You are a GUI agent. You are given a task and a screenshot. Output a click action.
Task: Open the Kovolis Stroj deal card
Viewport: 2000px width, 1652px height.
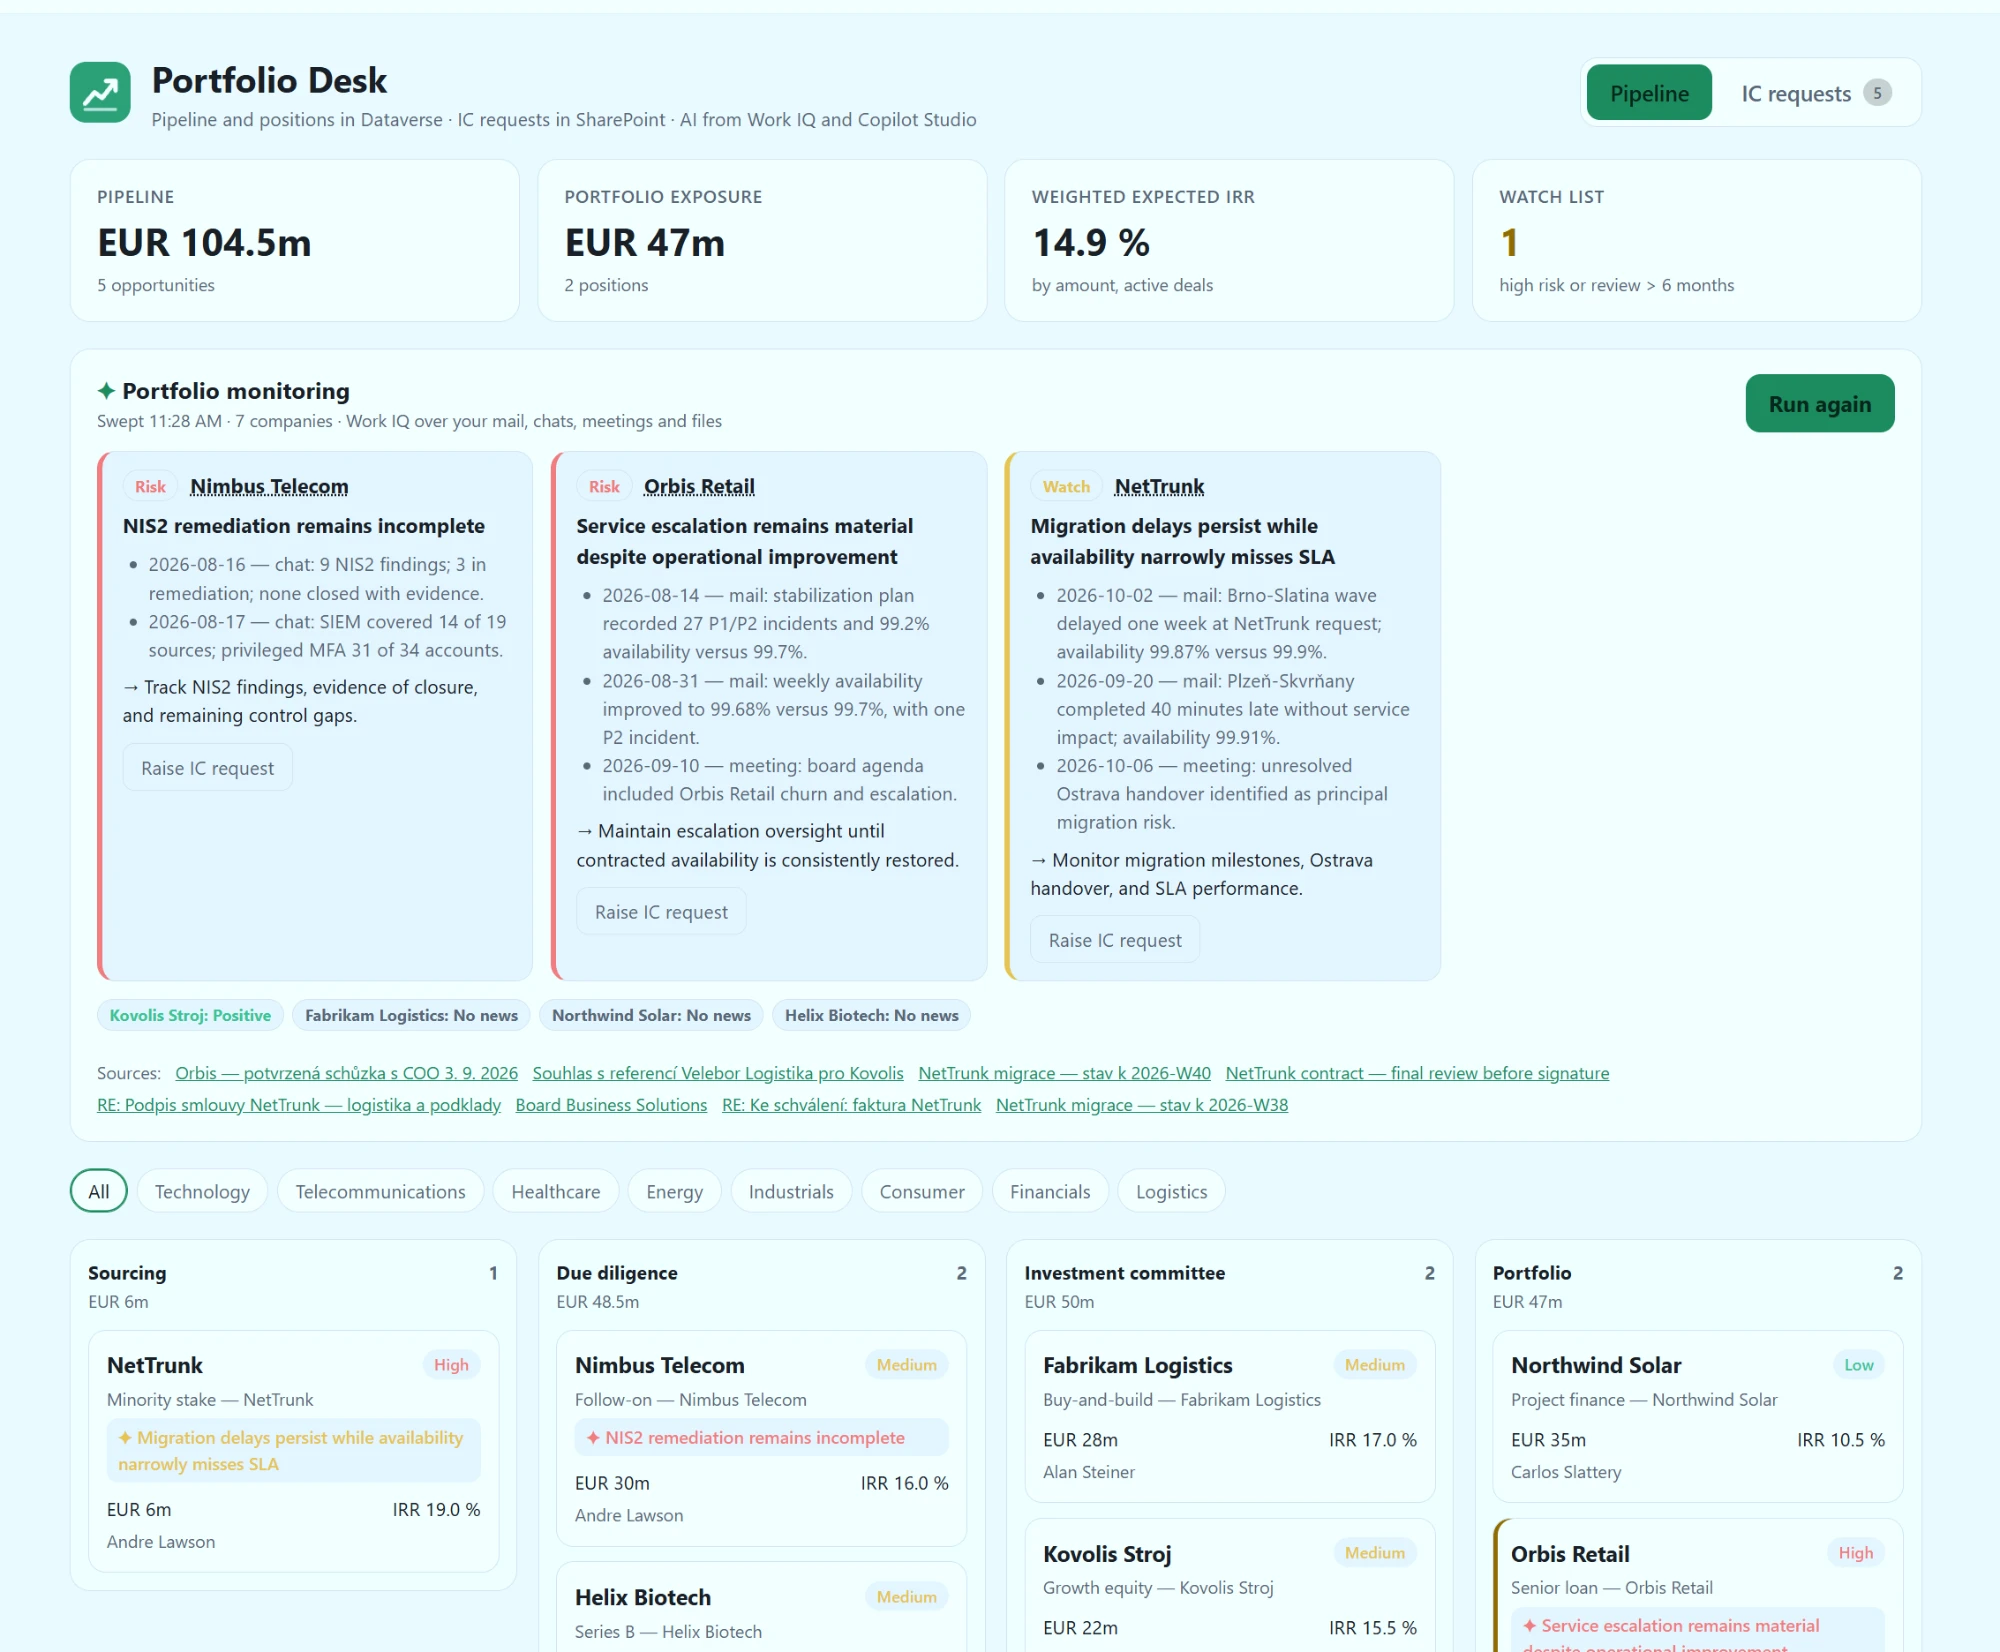coord(1229,1586)
